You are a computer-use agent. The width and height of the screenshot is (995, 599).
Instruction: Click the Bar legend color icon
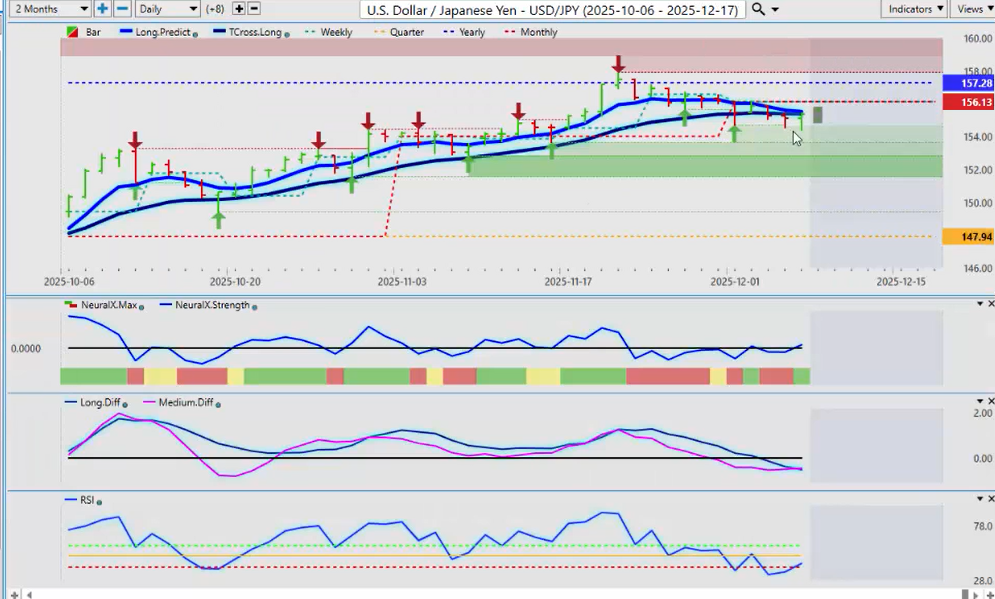coord(72,32)
